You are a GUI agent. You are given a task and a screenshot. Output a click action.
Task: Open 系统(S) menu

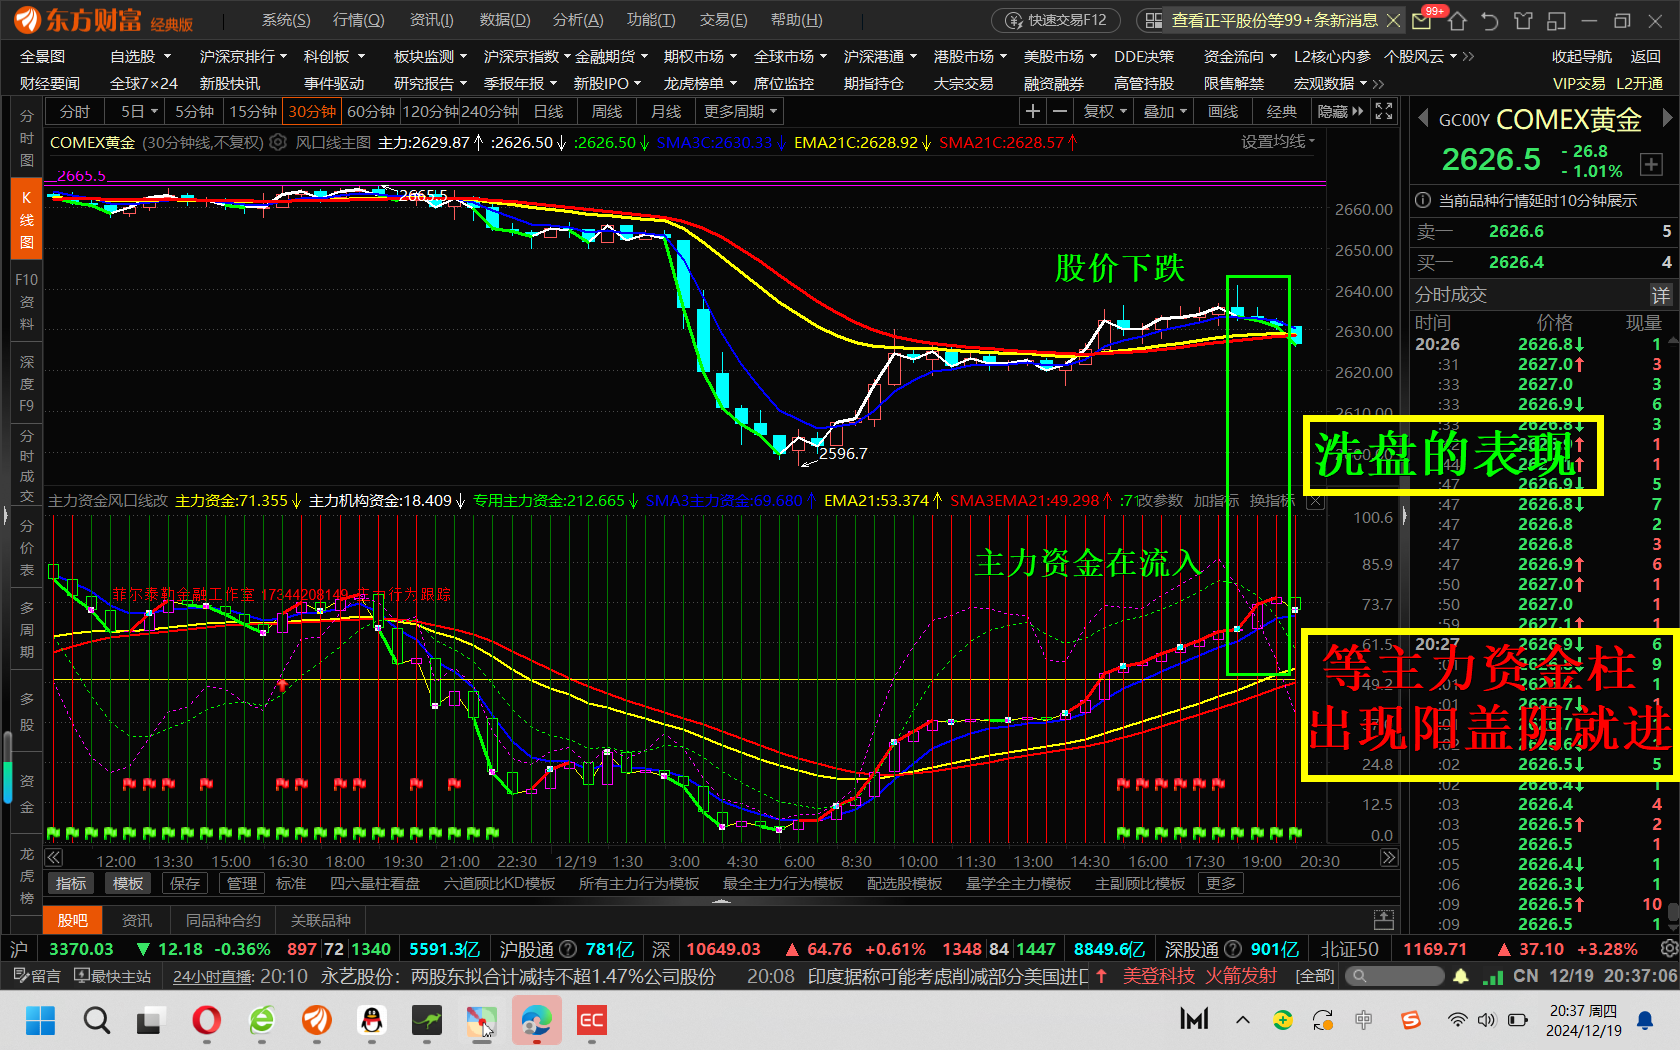click(286, 20)
